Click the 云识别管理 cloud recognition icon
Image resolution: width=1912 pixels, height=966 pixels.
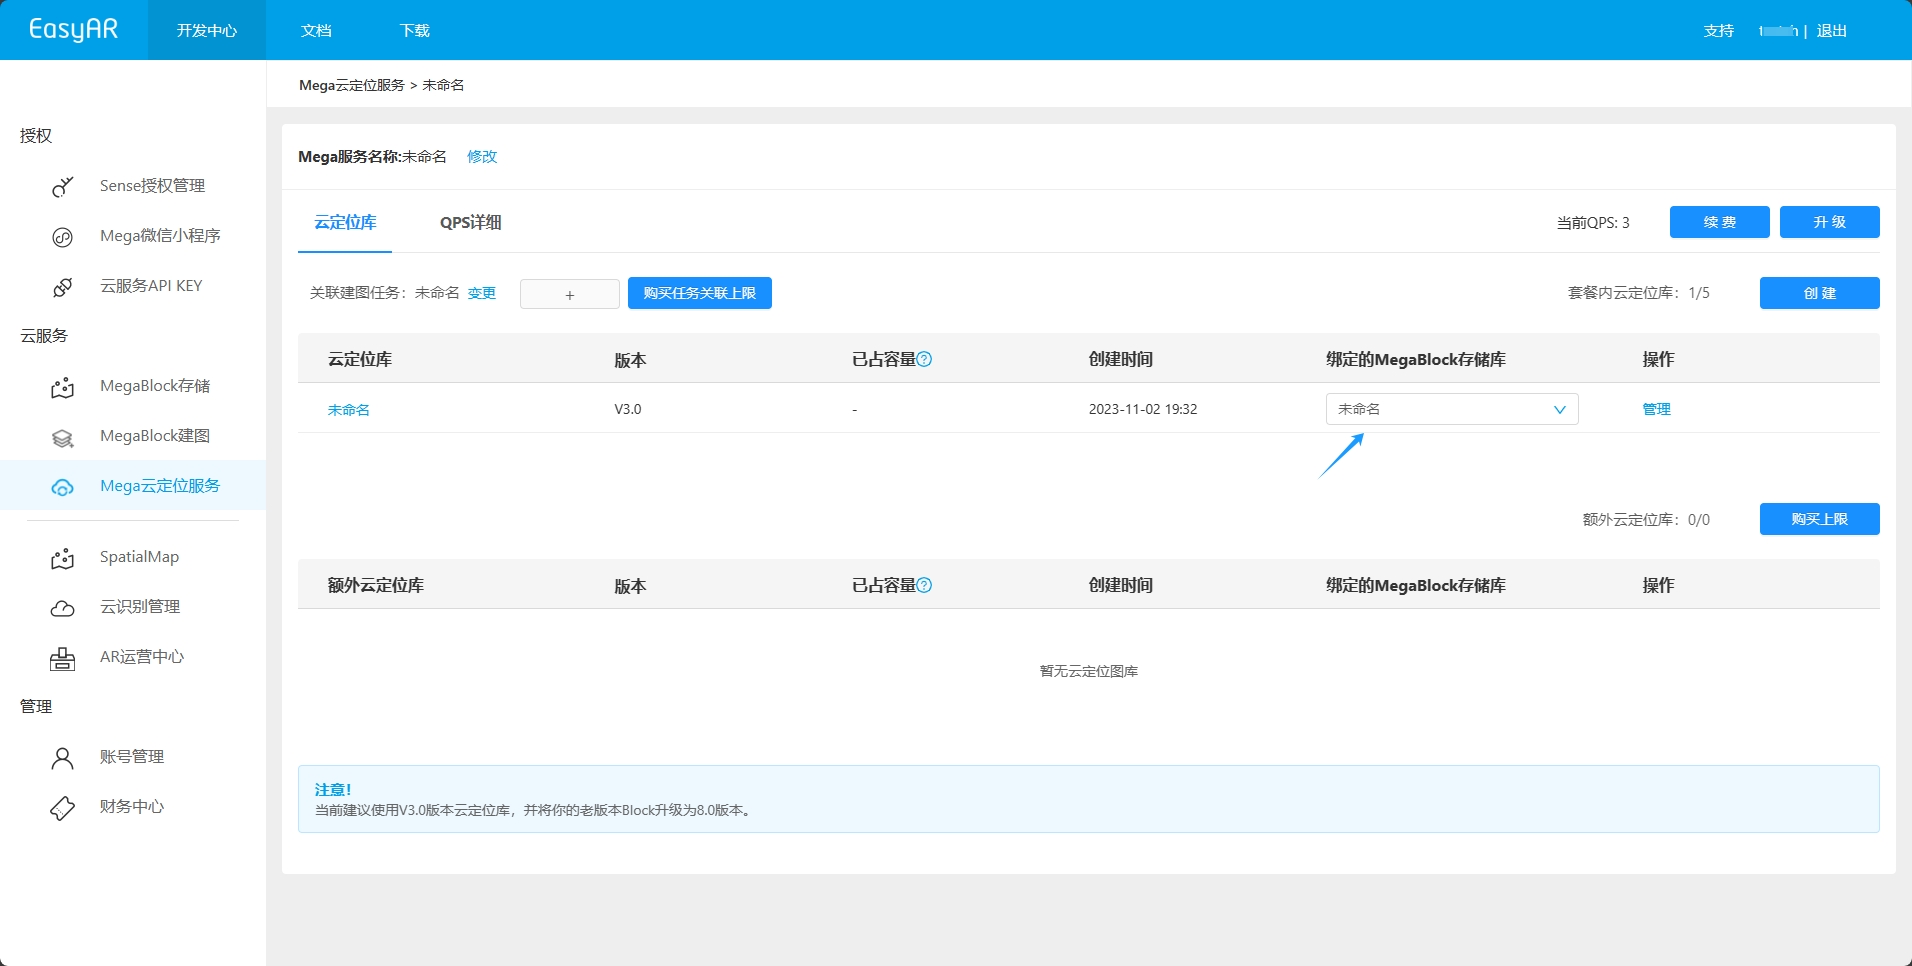pos(62,608)
